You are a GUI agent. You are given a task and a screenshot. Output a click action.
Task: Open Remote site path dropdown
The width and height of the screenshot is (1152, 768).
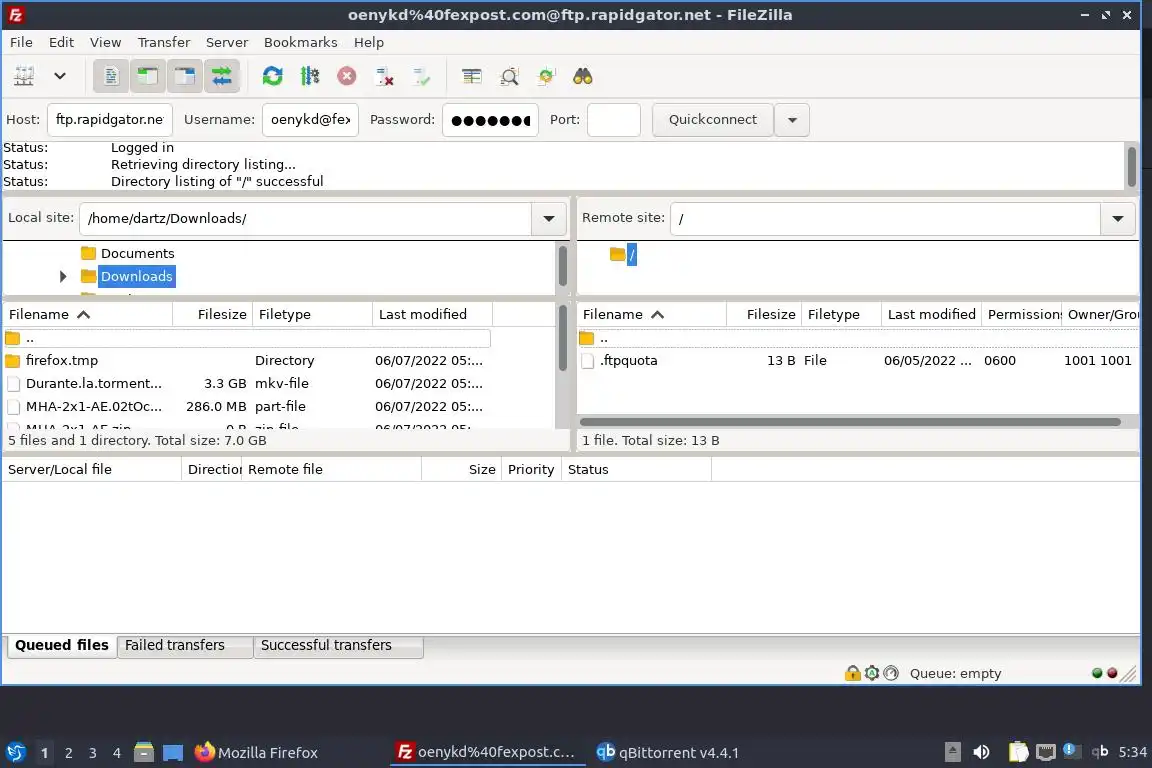point(1117,218)
